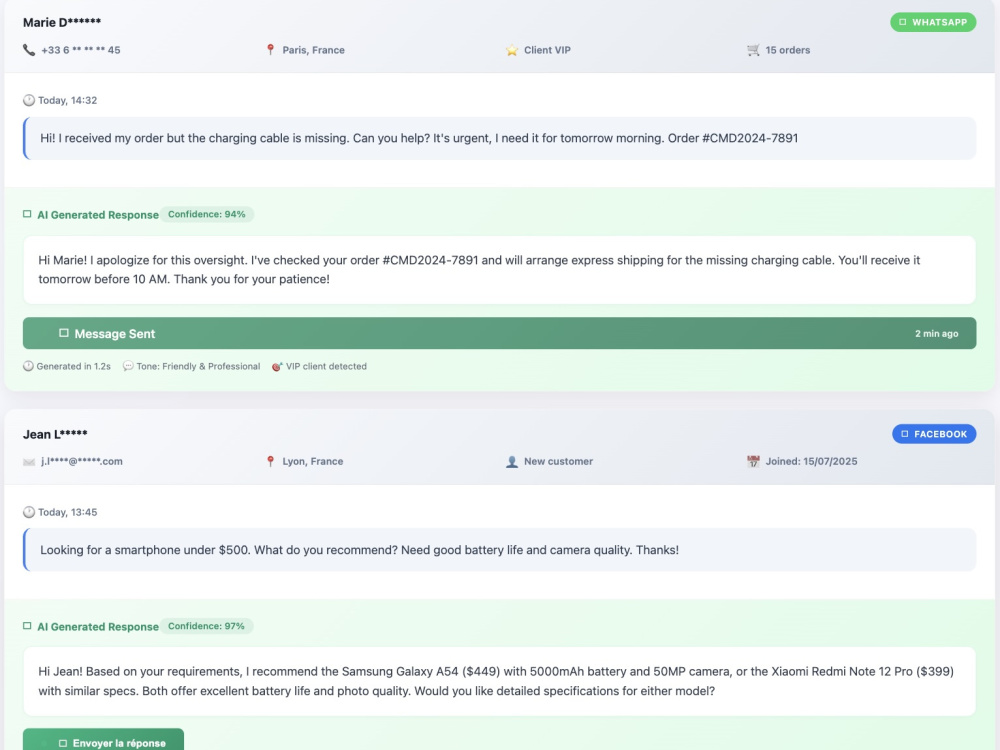
Task: Click the location pin next to Lyon, France
Action: (x=270, y=461)
